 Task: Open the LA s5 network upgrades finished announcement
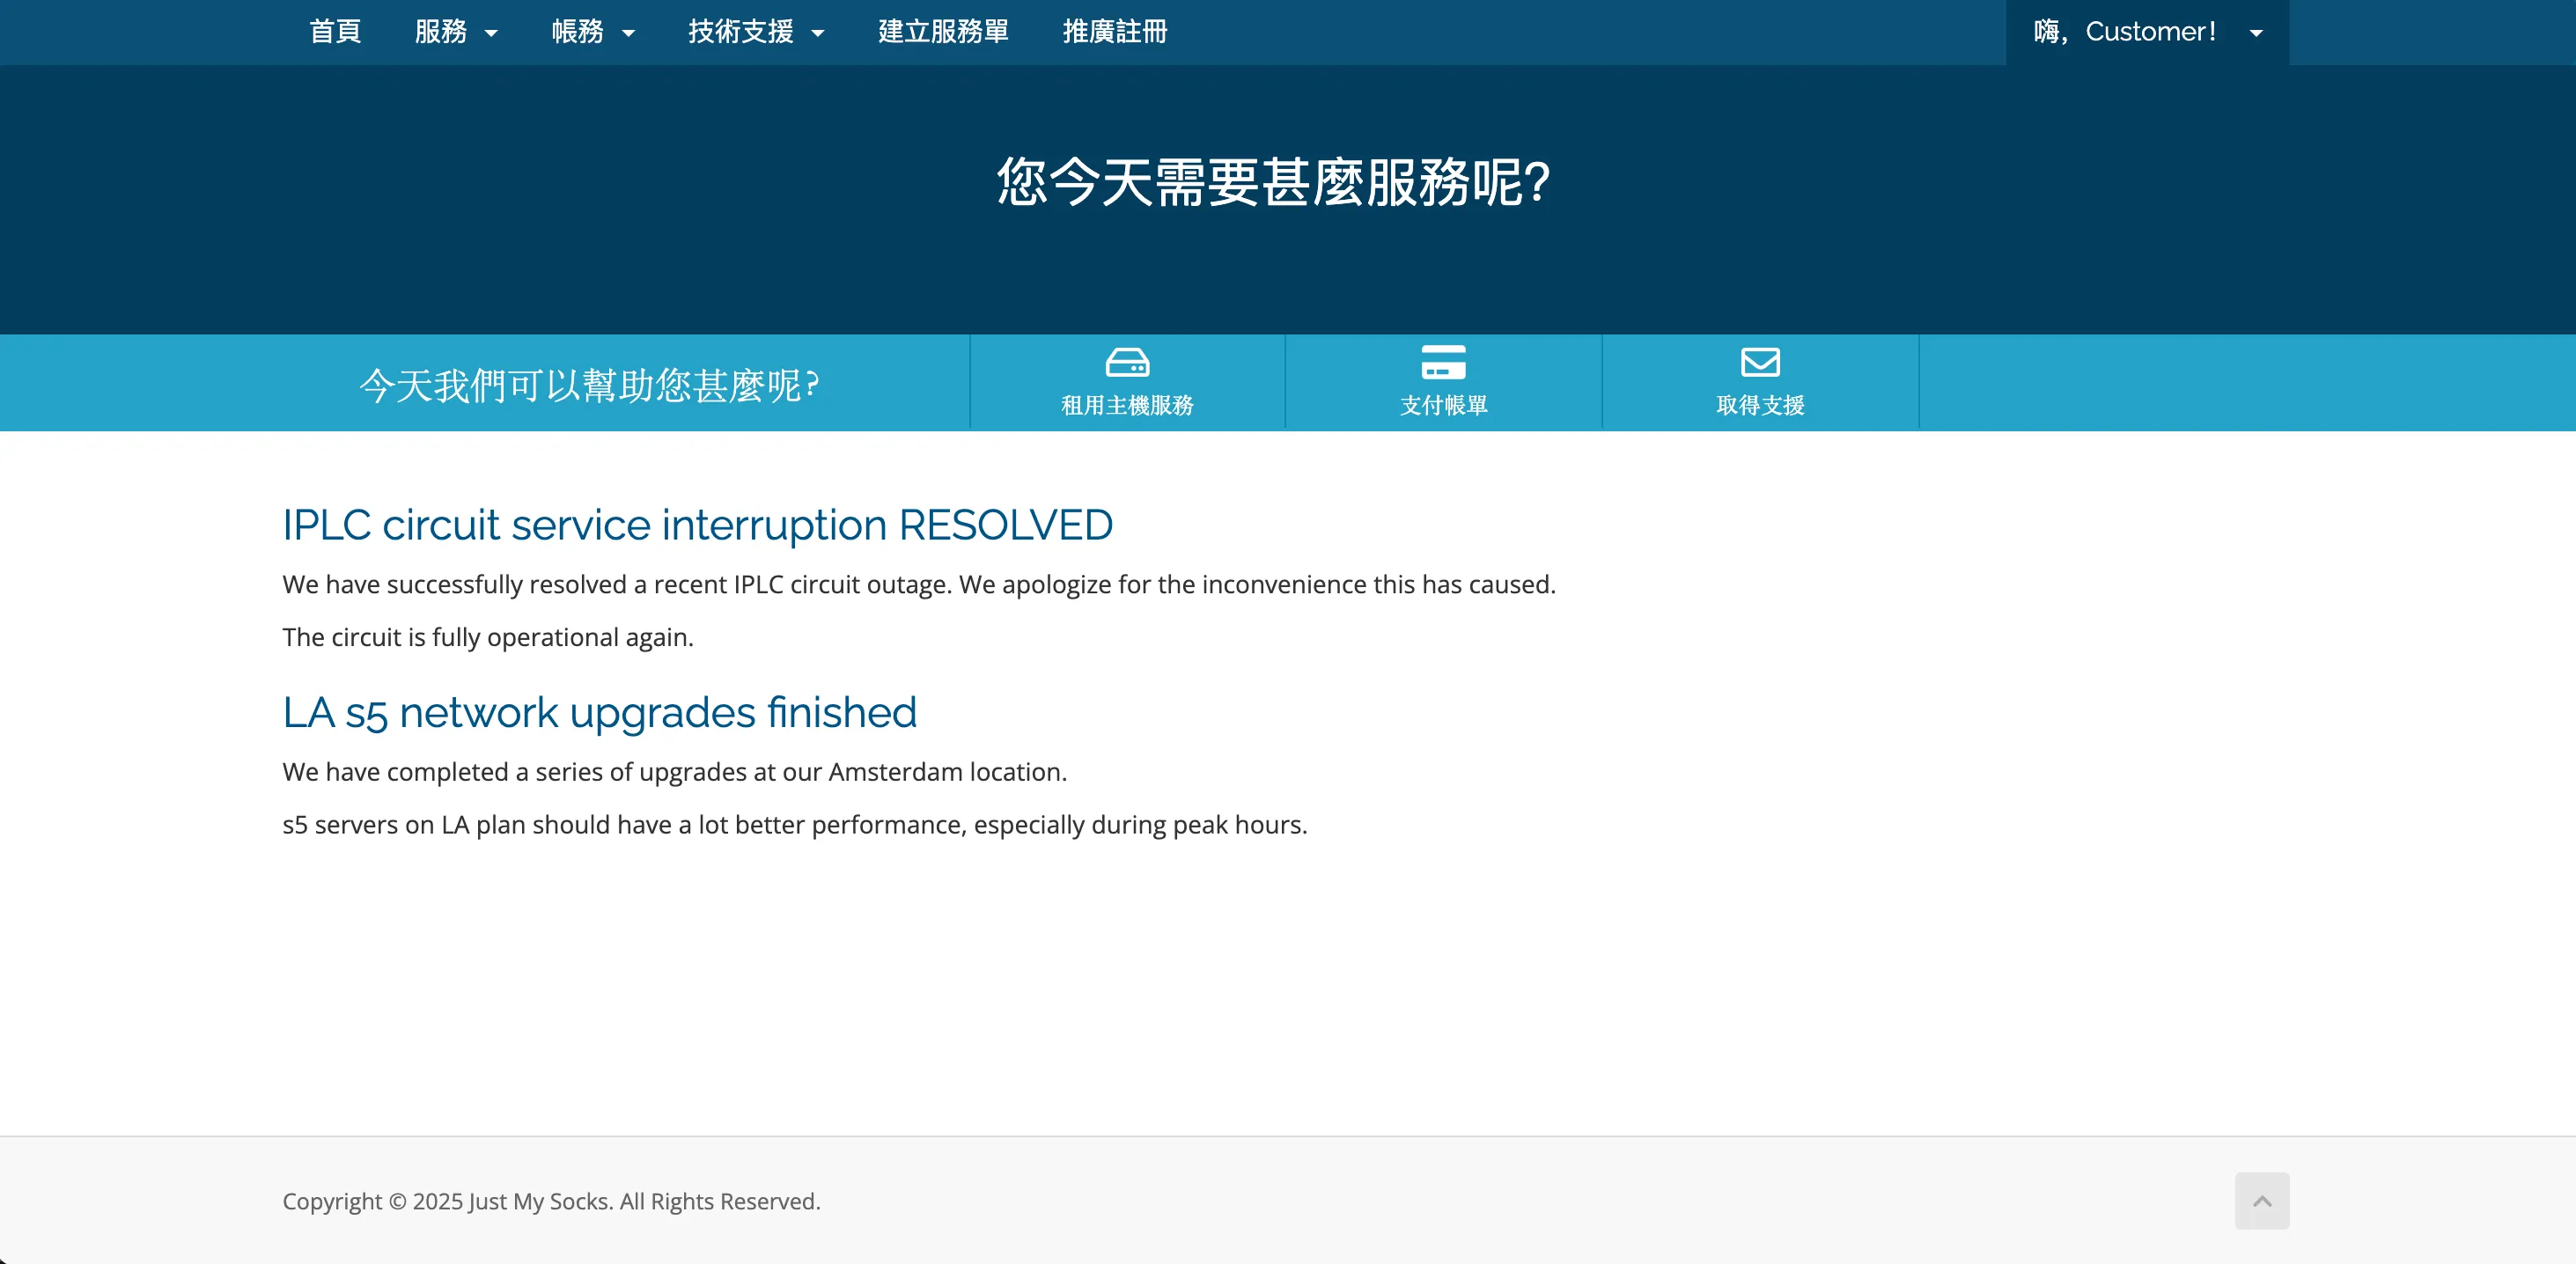599,713
